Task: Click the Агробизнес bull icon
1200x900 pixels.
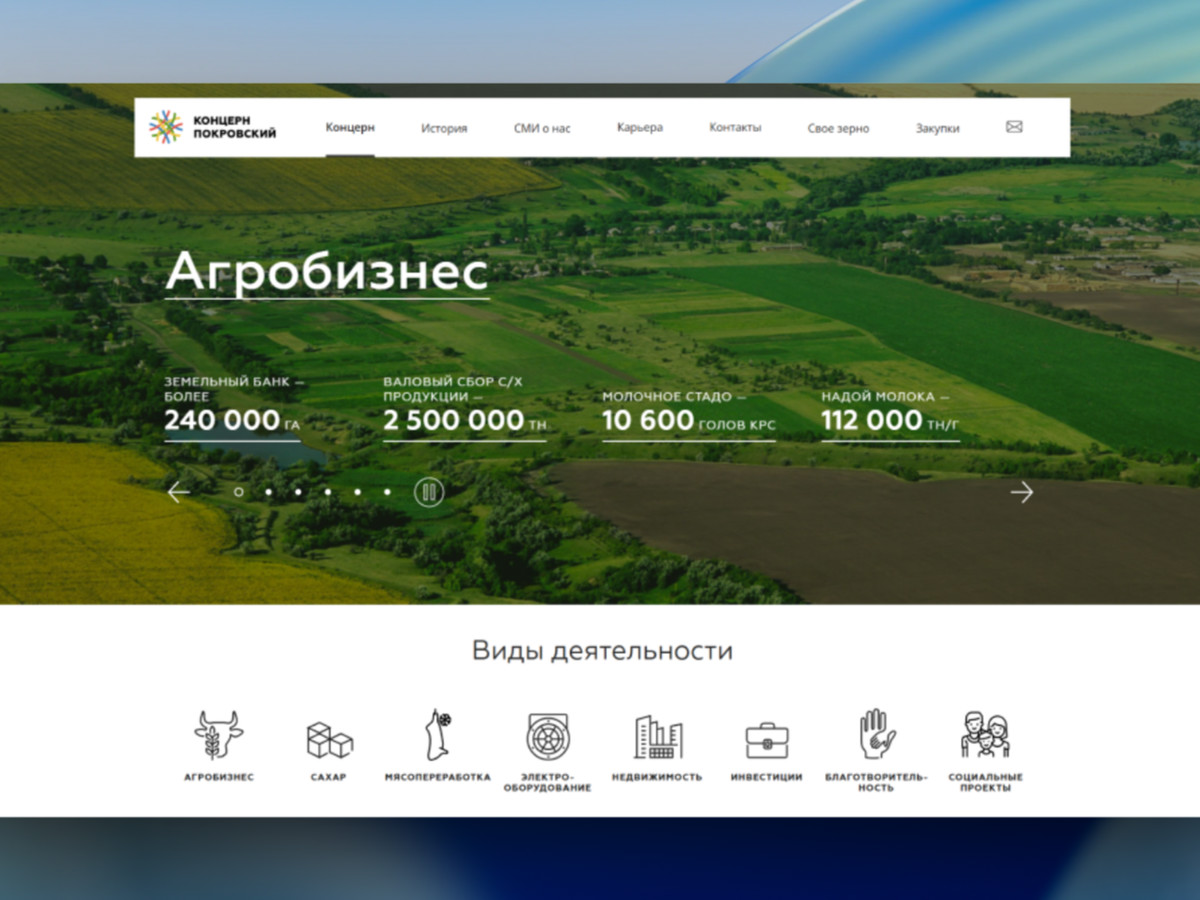Action: click(219, 736)
